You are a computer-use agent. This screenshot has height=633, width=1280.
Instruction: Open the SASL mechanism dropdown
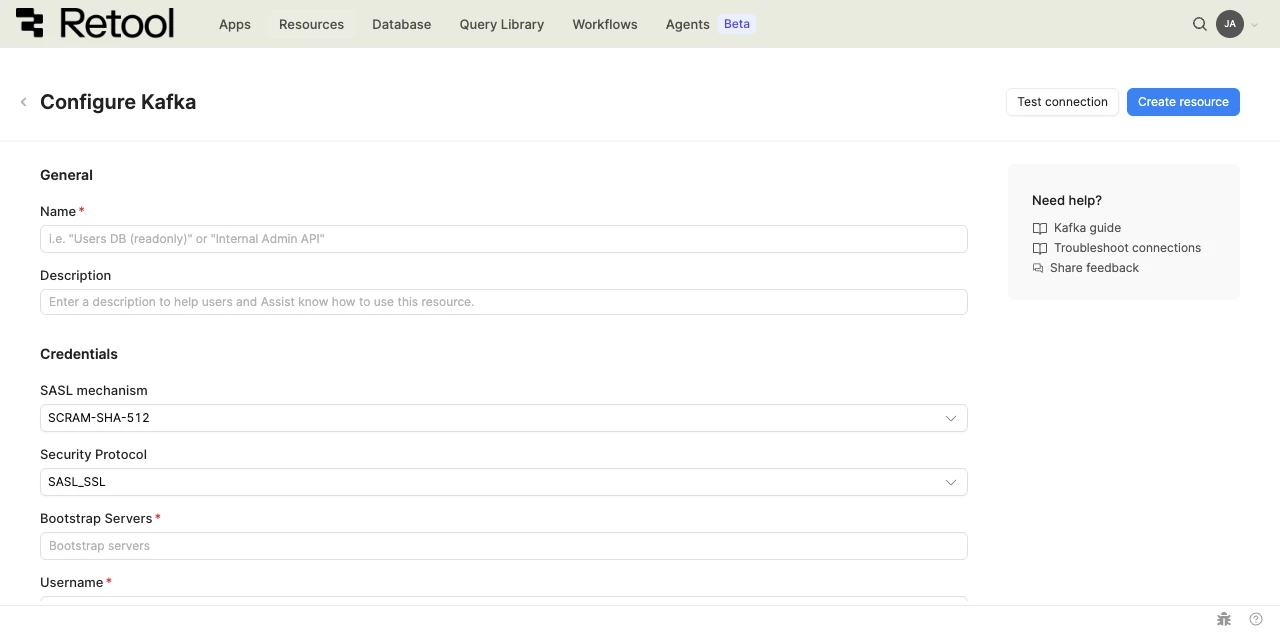504,418
